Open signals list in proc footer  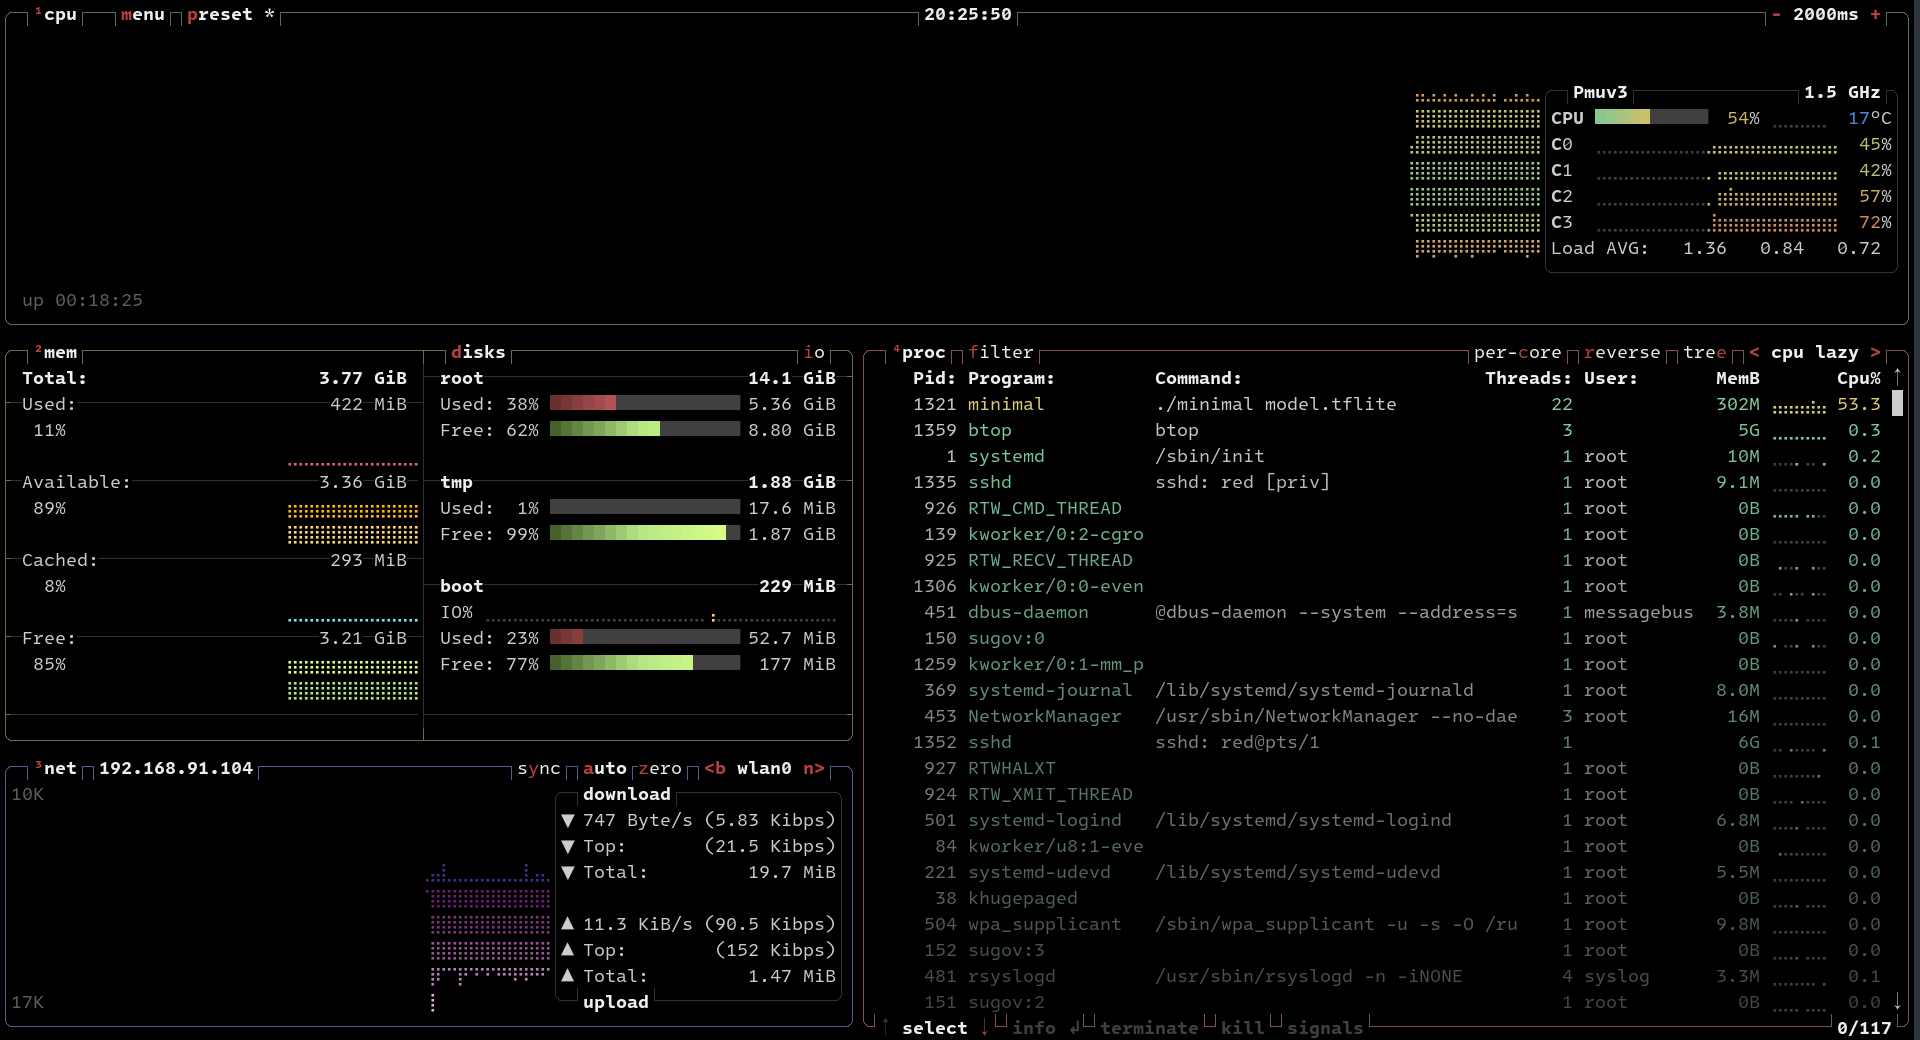pyautogui.click(x=1325, y=1029)
